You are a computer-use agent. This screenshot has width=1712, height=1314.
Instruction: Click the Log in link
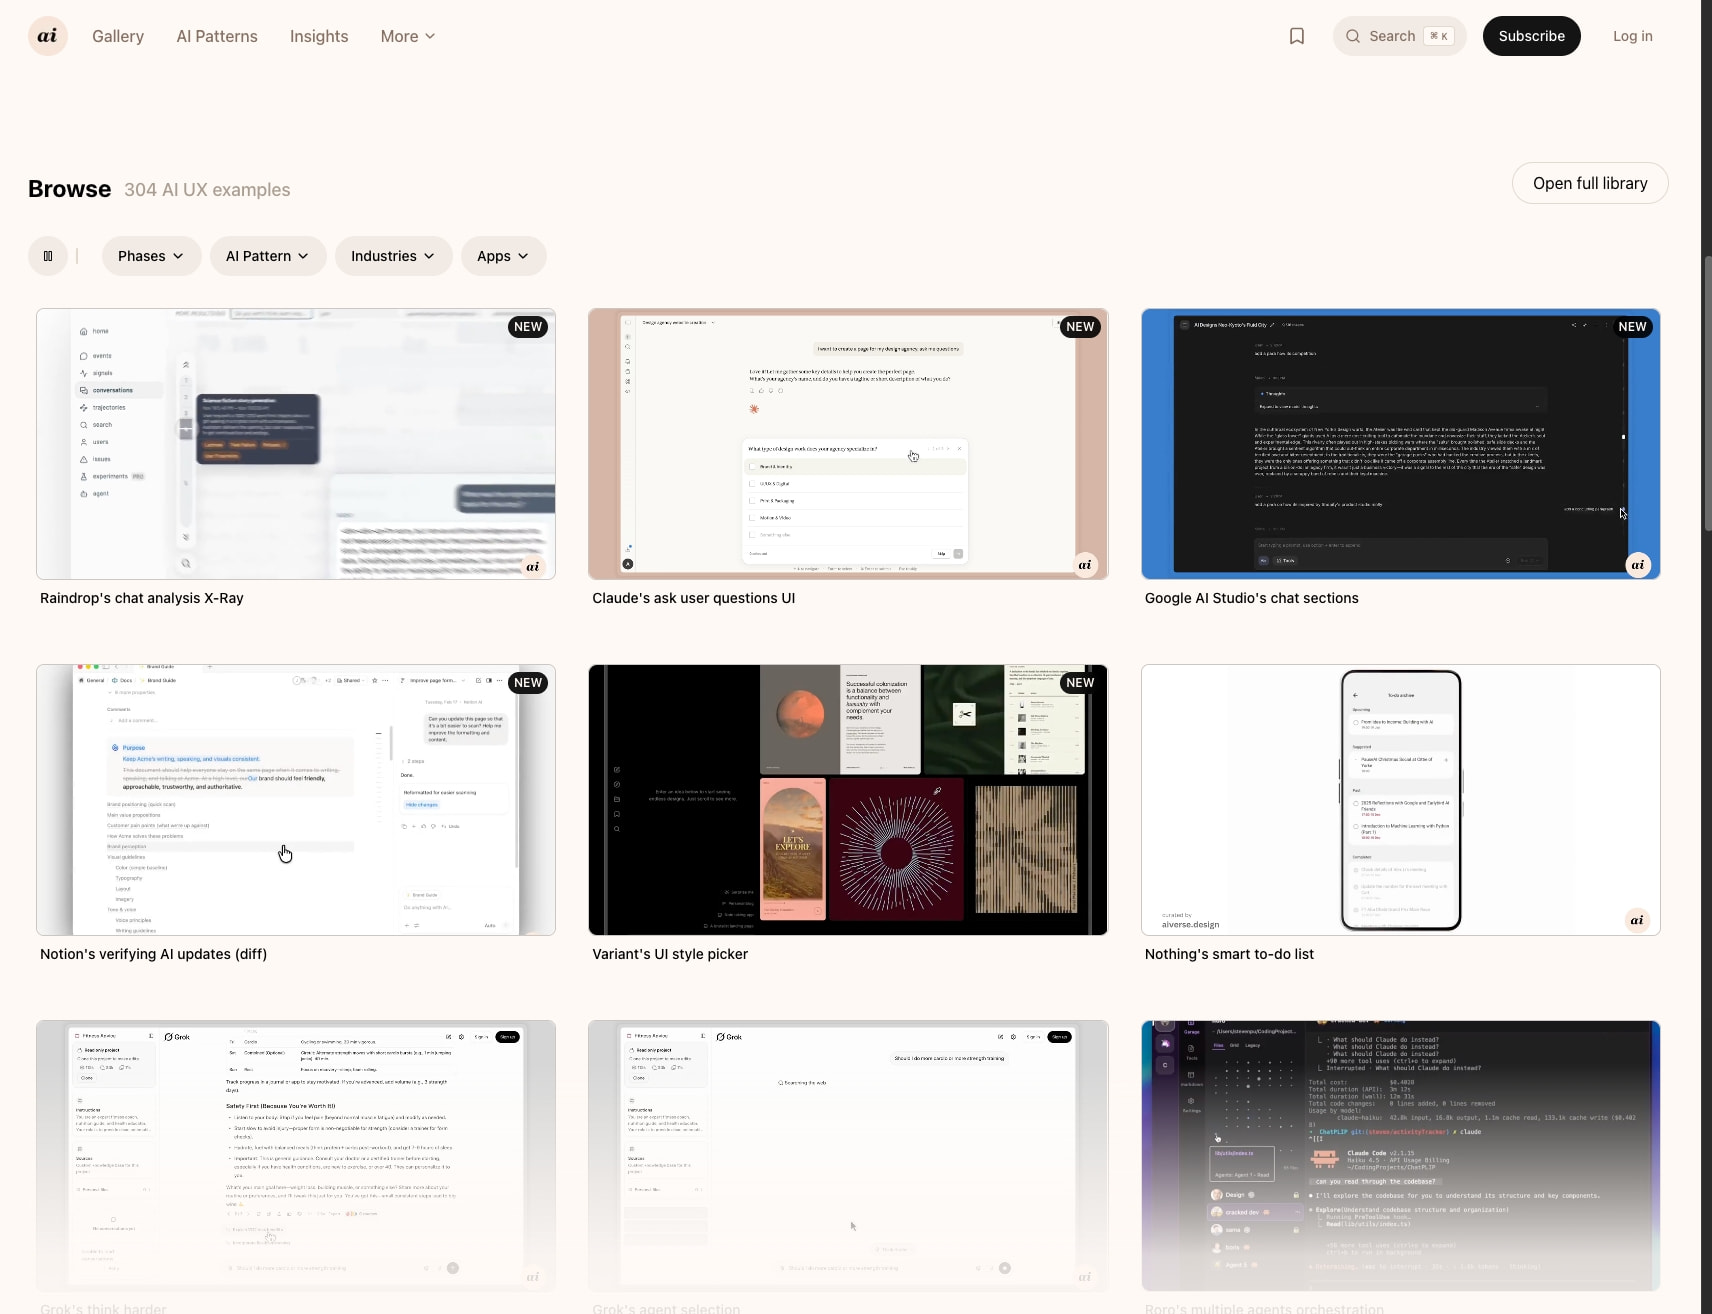(x=1632, y=36)
